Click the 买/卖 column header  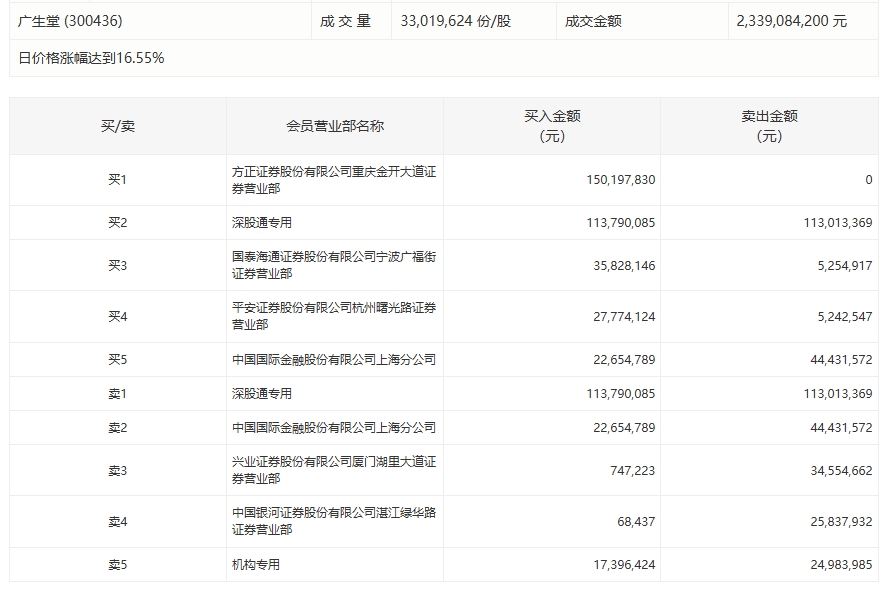tap(118, 126)
